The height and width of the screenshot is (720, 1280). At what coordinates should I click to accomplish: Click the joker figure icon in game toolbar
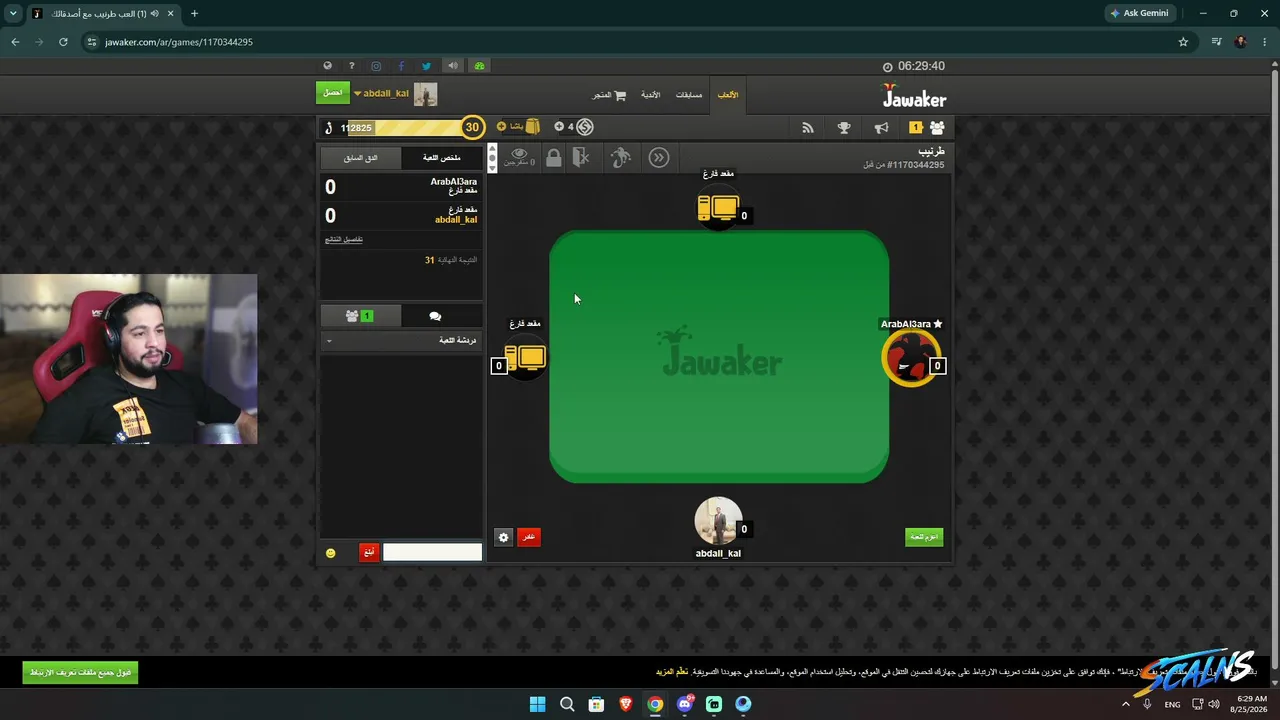[x=621, y=157]
